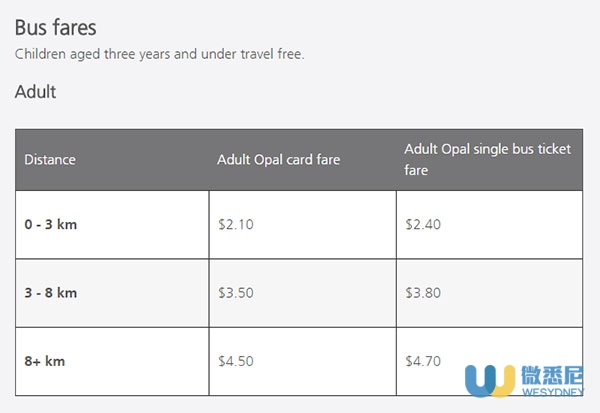Image resolution: width=600 pixels, height=413 pixels.
Task: Click the Chinese characters in the watermark
Action: click(552, 375)
